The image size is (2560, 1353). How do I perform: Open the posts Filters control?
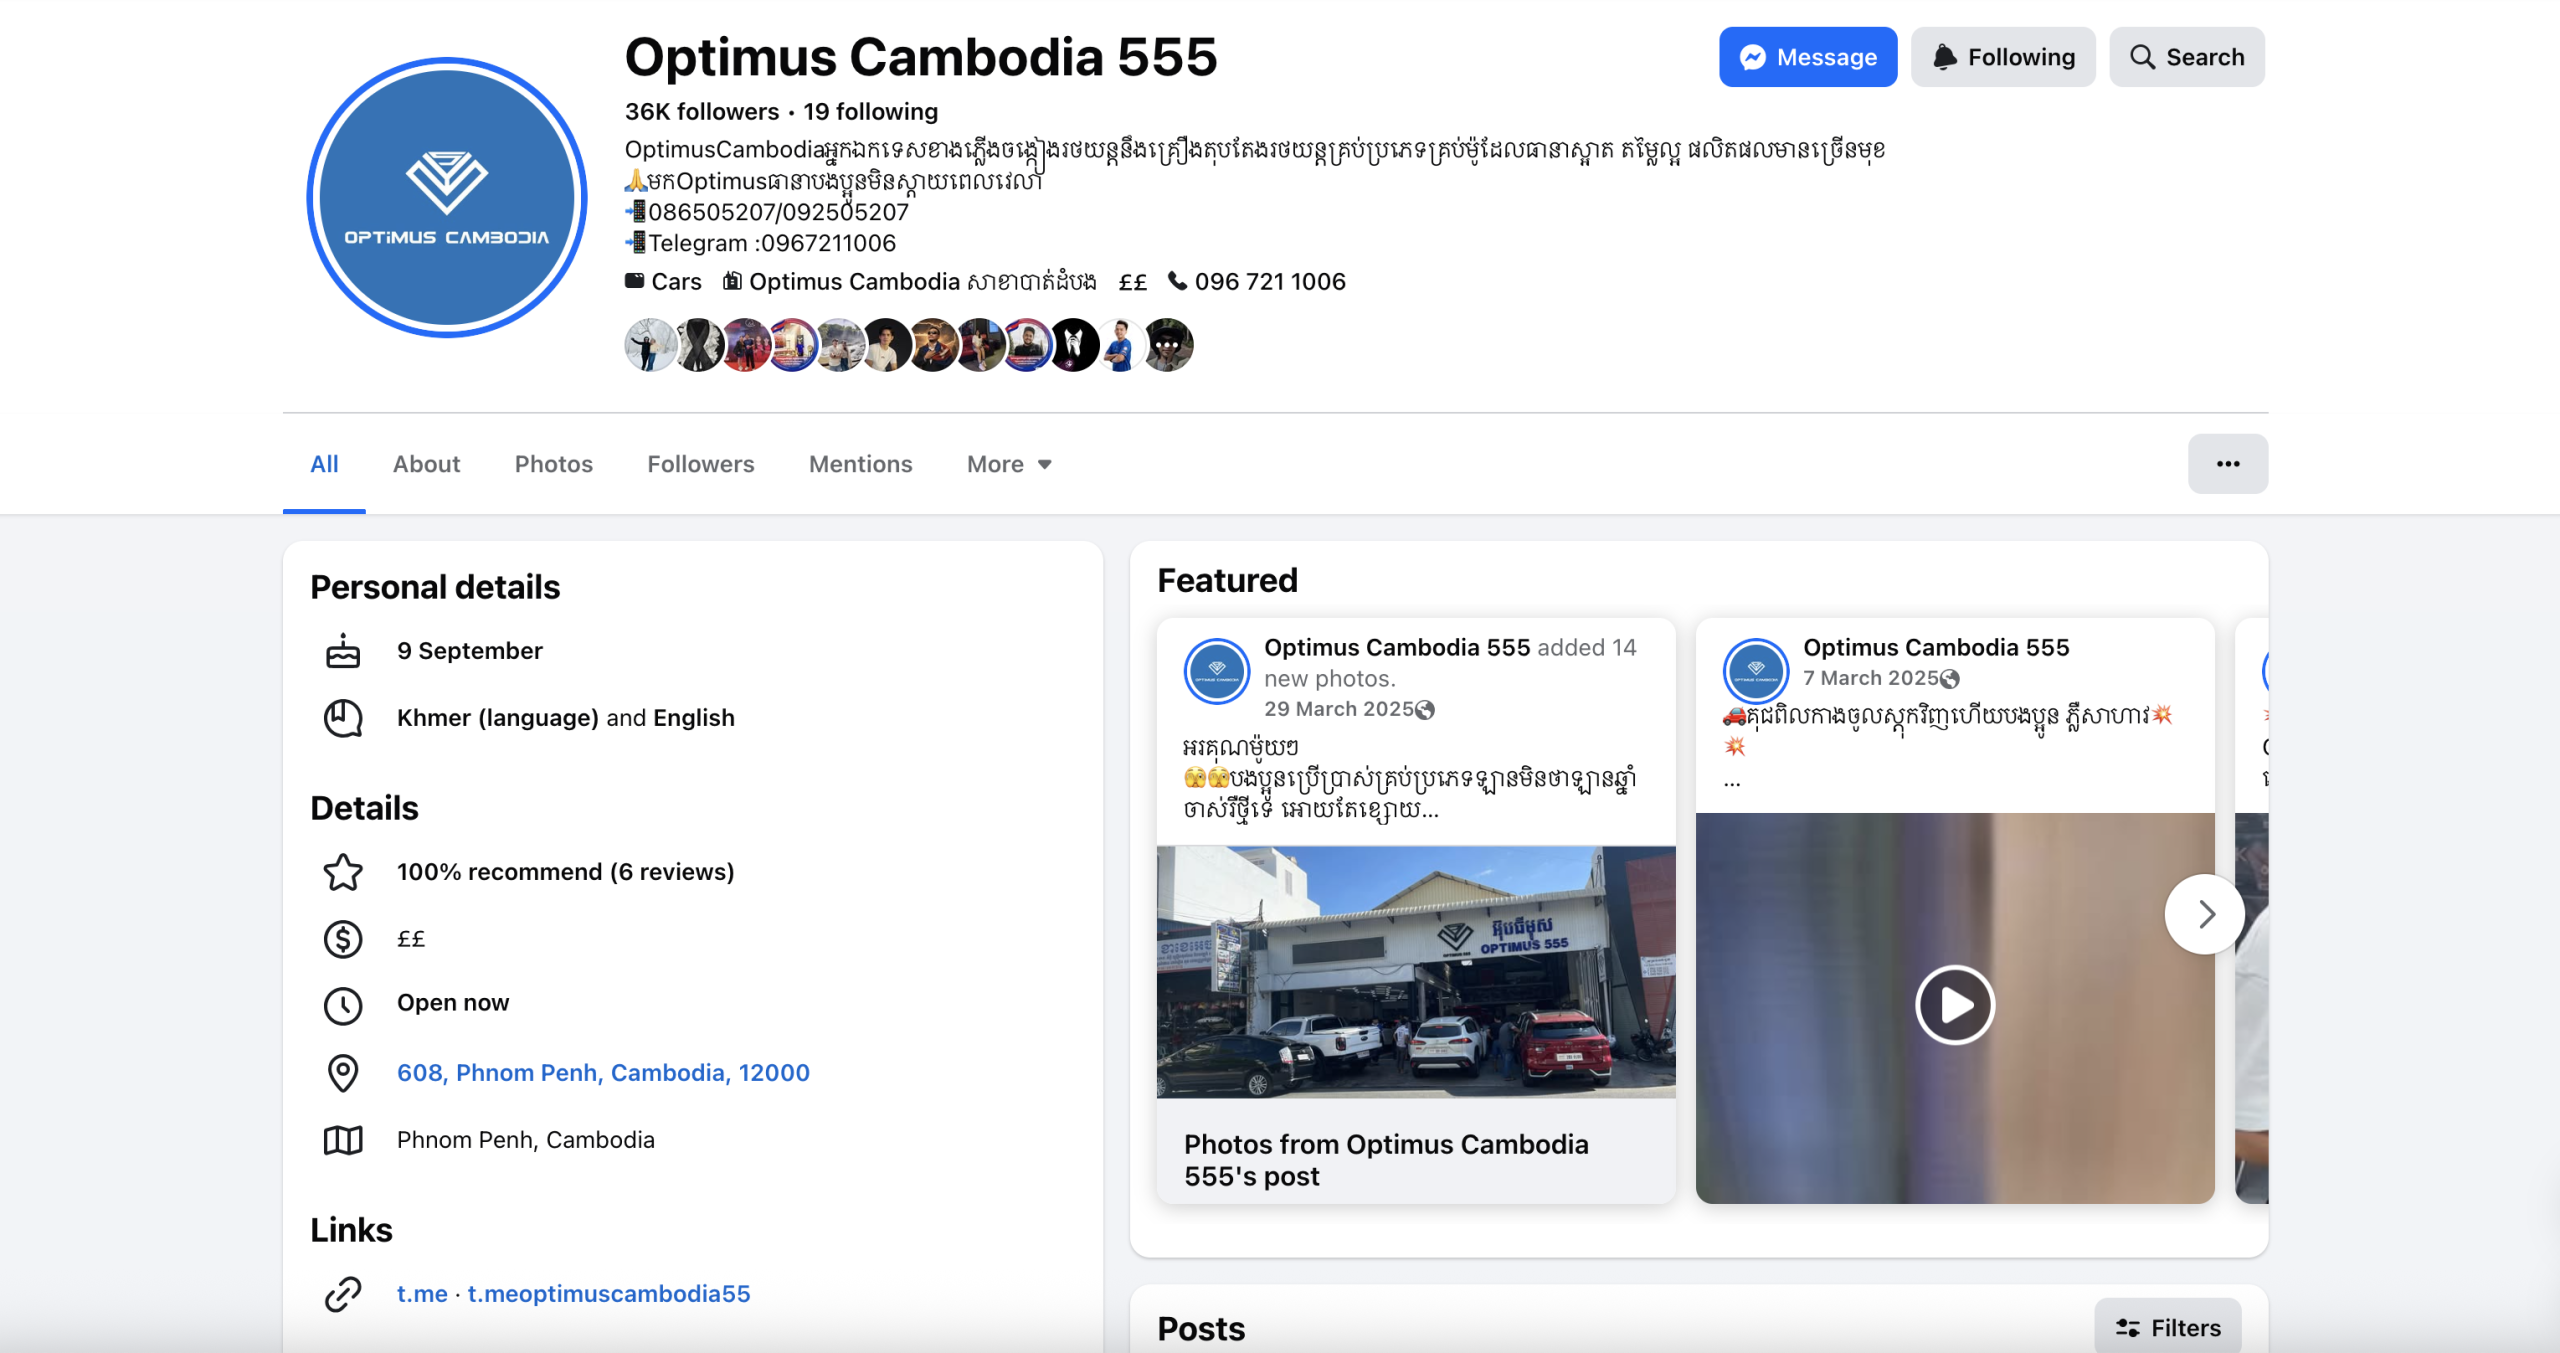pos(2167,1328)
